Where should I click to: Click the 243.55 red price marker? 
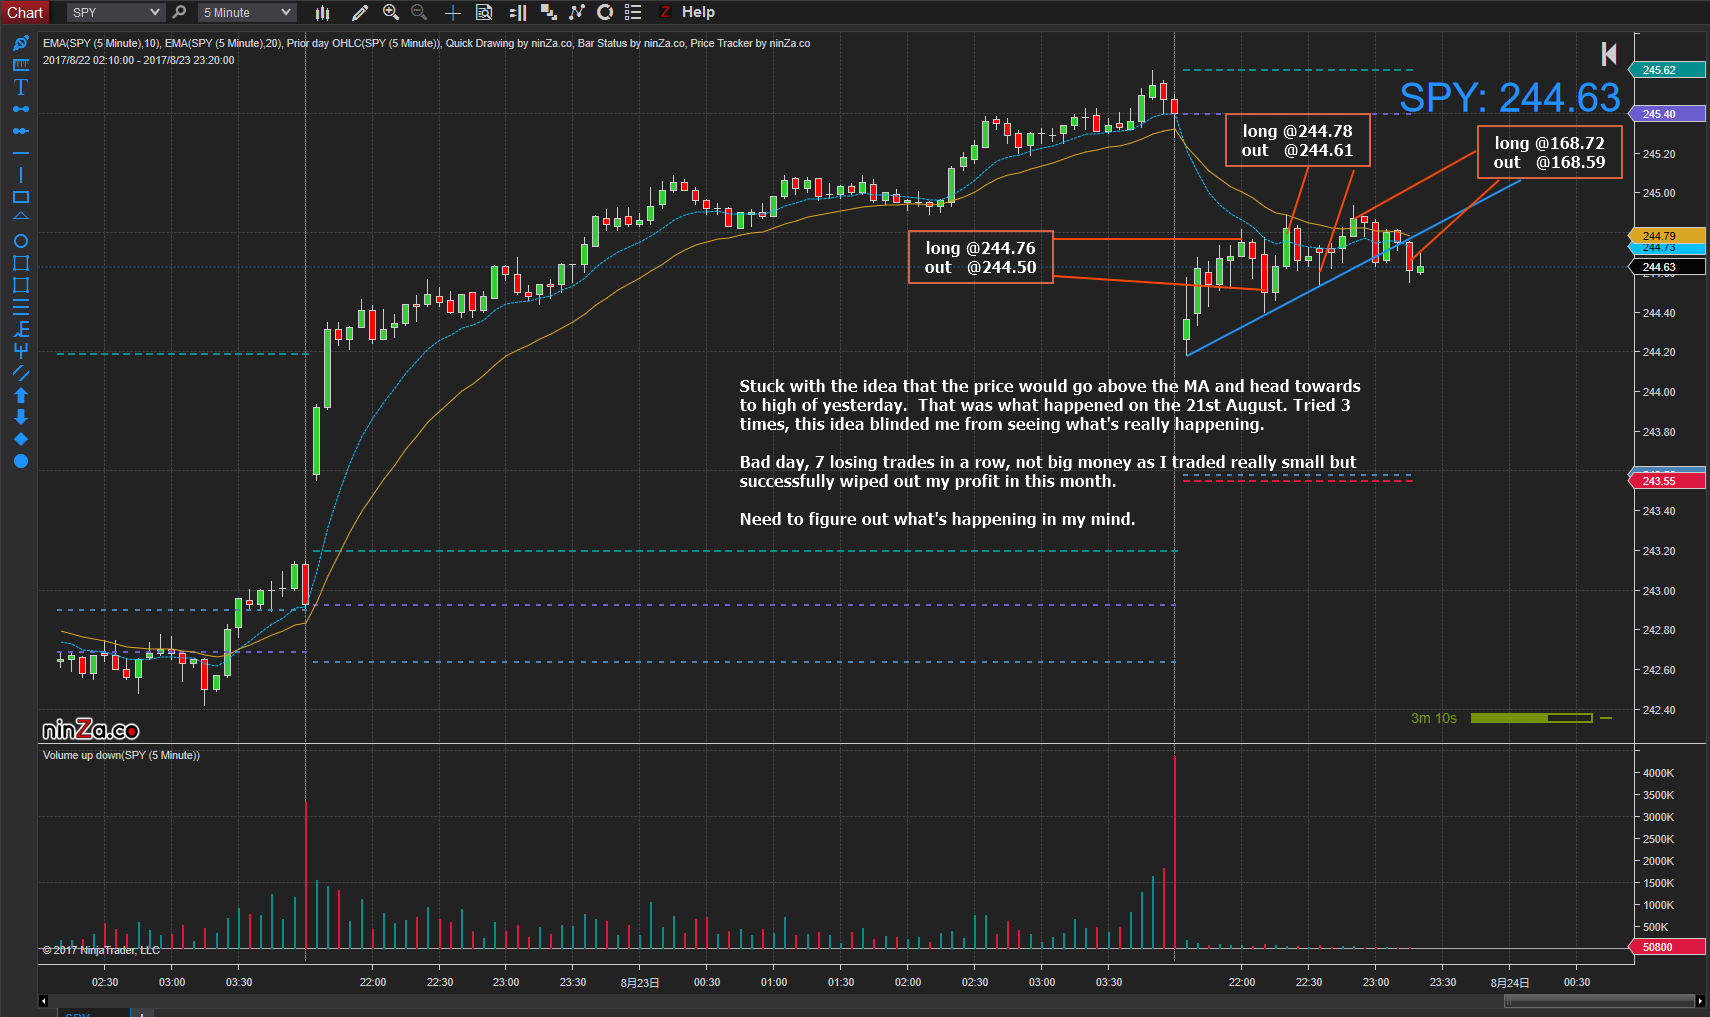coord(1667,481)
